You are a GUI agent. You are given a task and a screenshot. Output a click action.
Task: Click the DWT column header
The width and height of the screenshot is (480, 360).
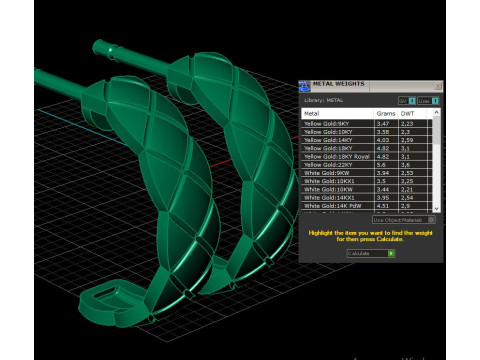coord(412,114)
